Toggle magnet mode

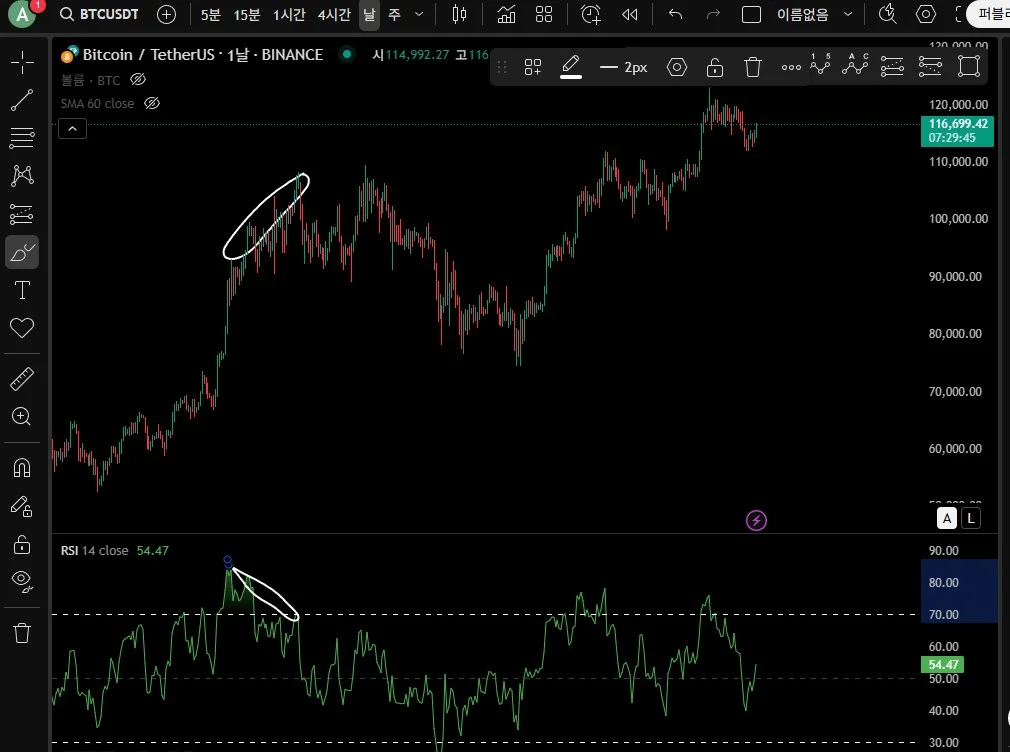(22, 467)
